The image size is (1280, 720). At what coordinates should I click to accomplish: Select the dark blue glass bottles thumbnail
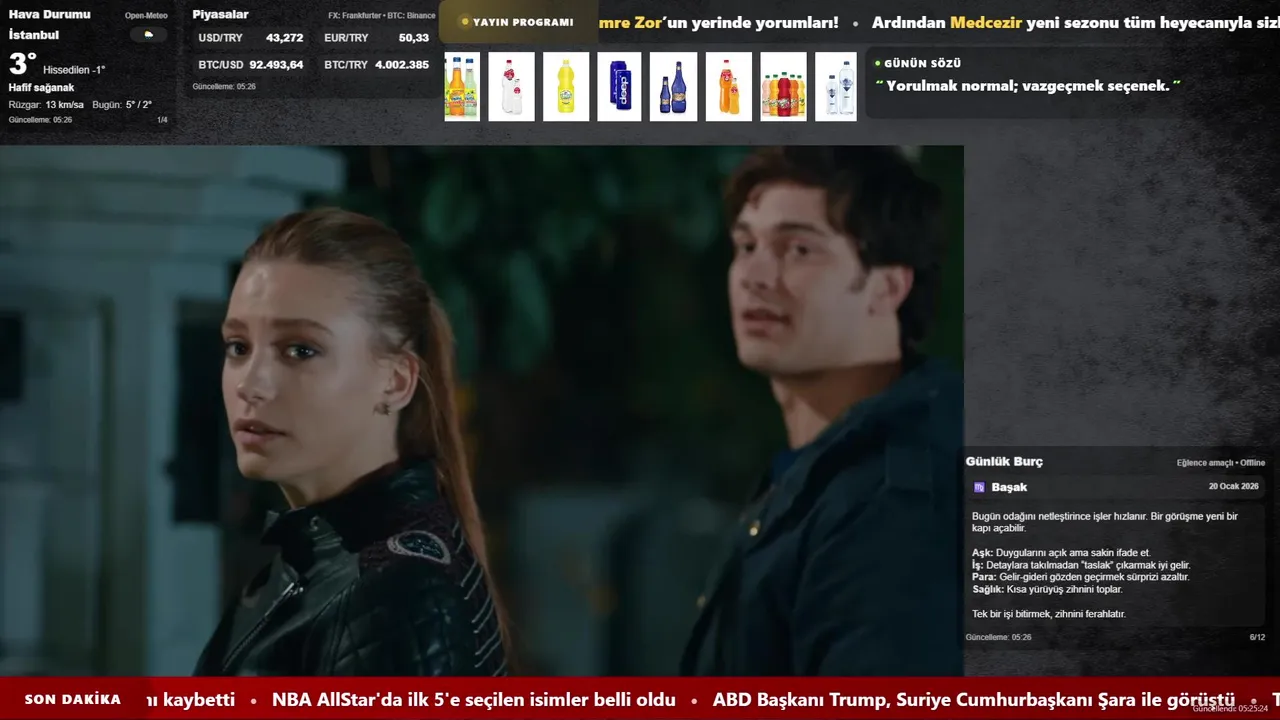673,87
